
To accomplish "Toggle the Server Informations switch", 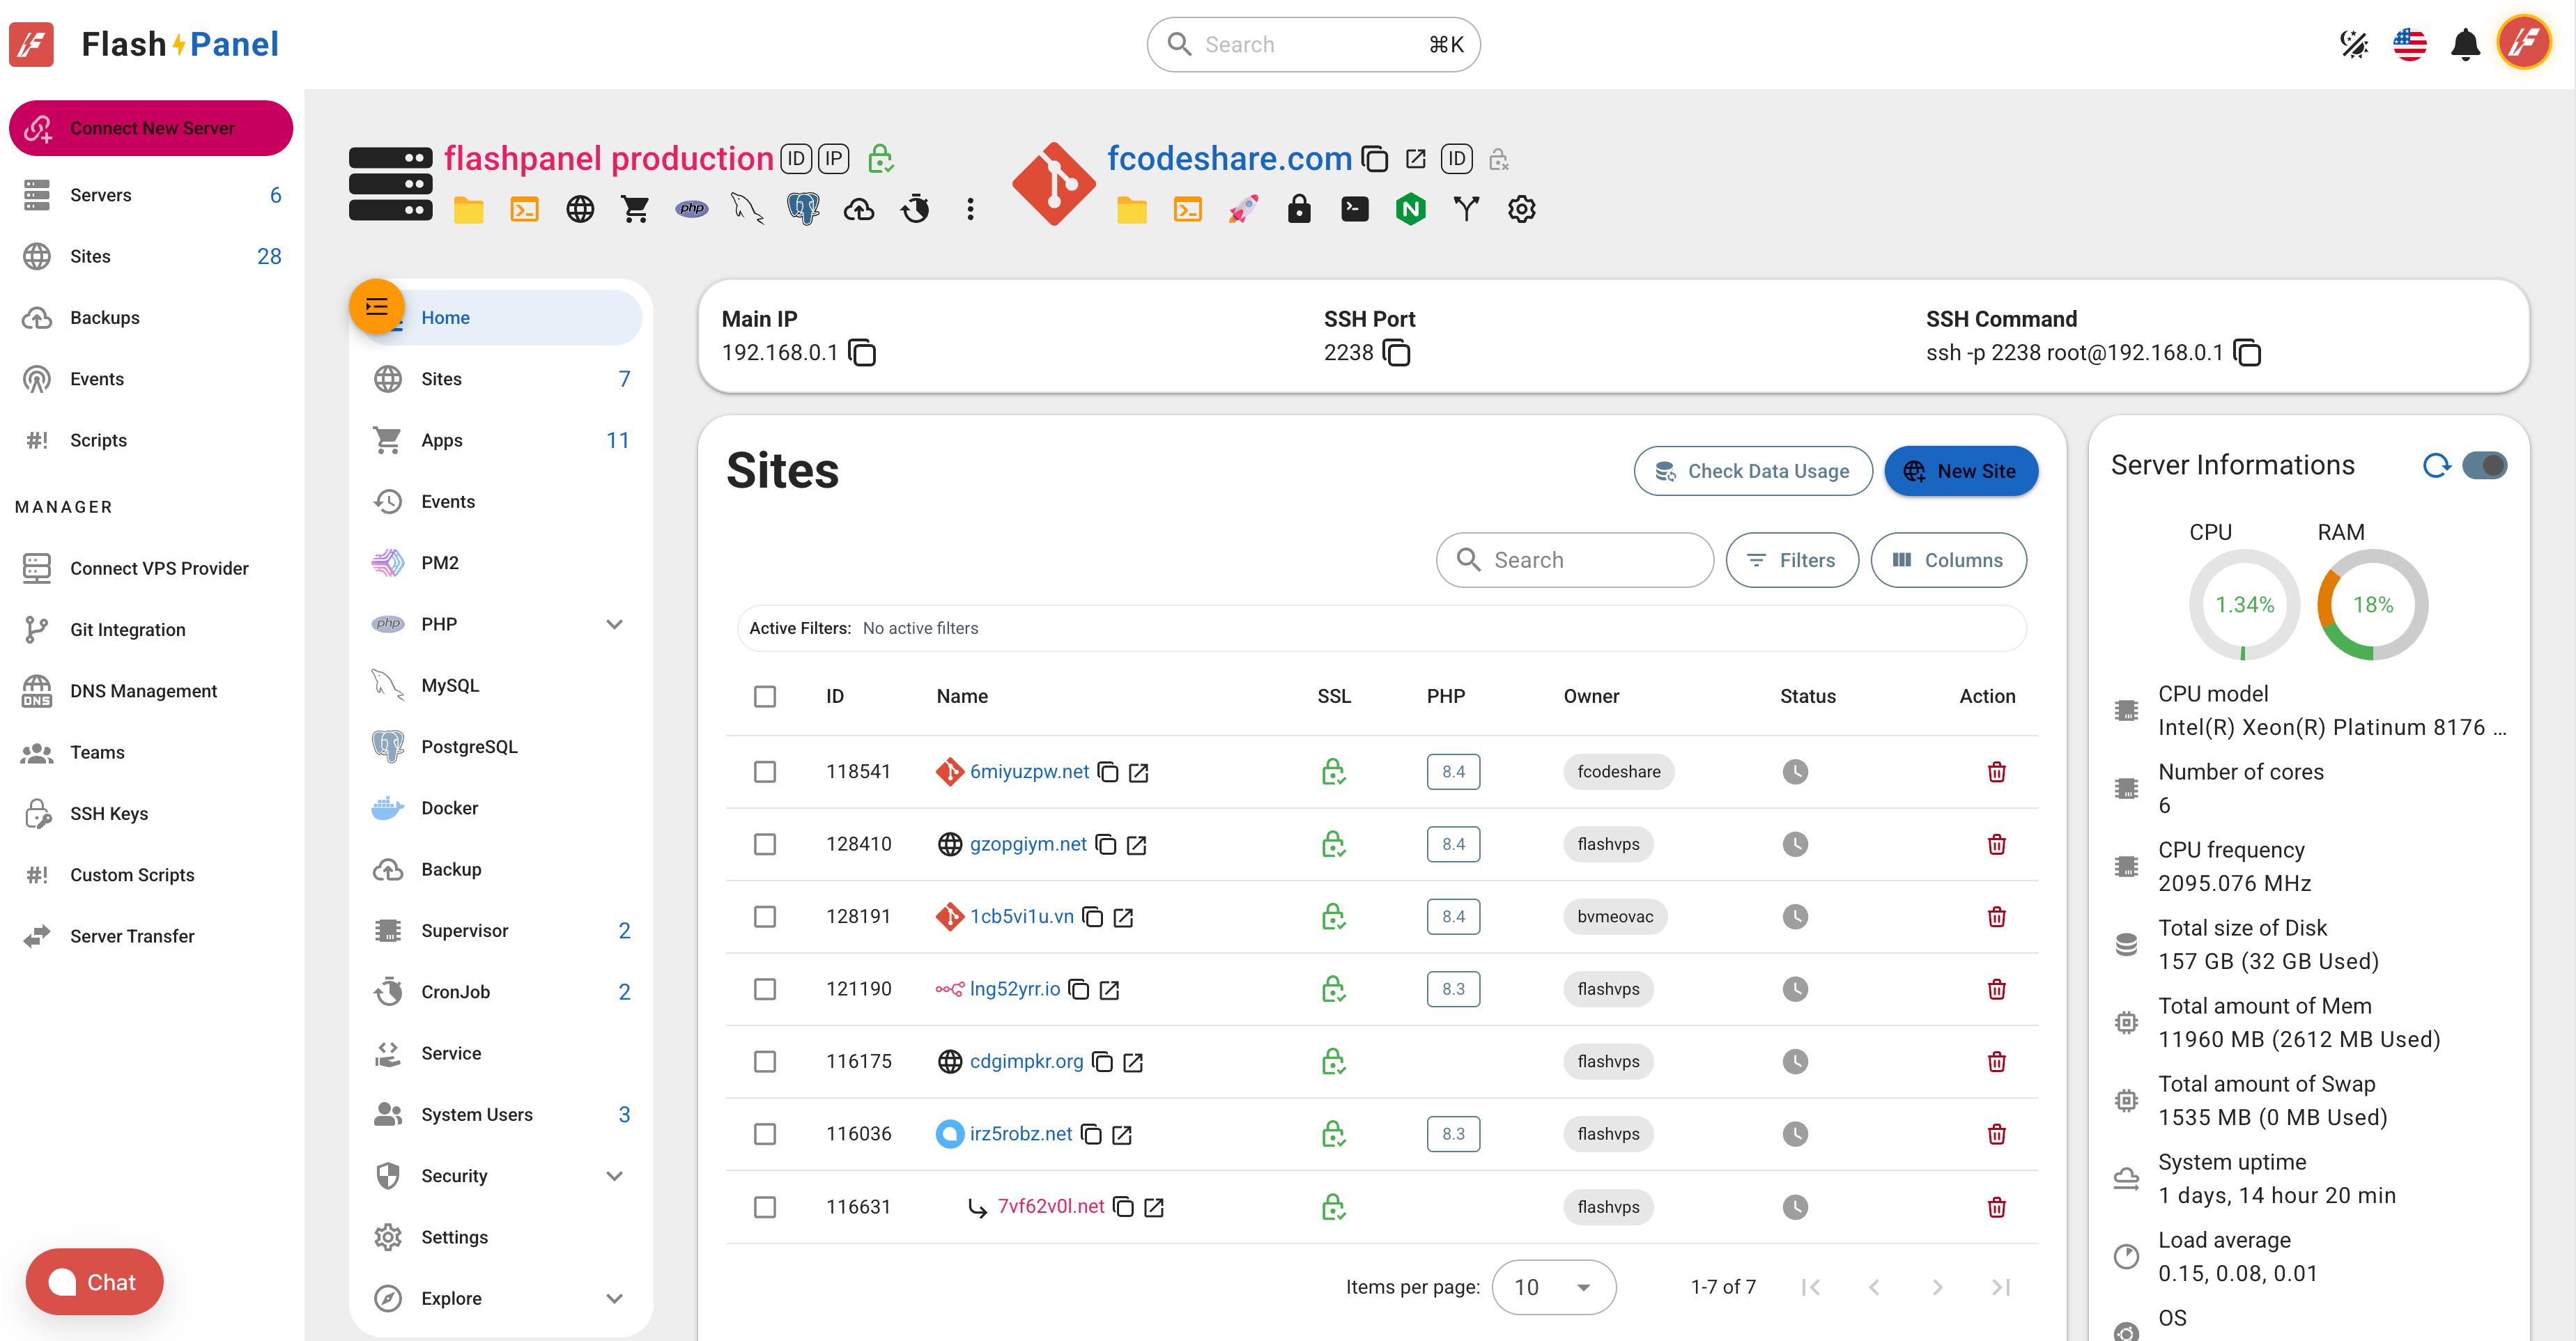I will tap(2484, 465).
